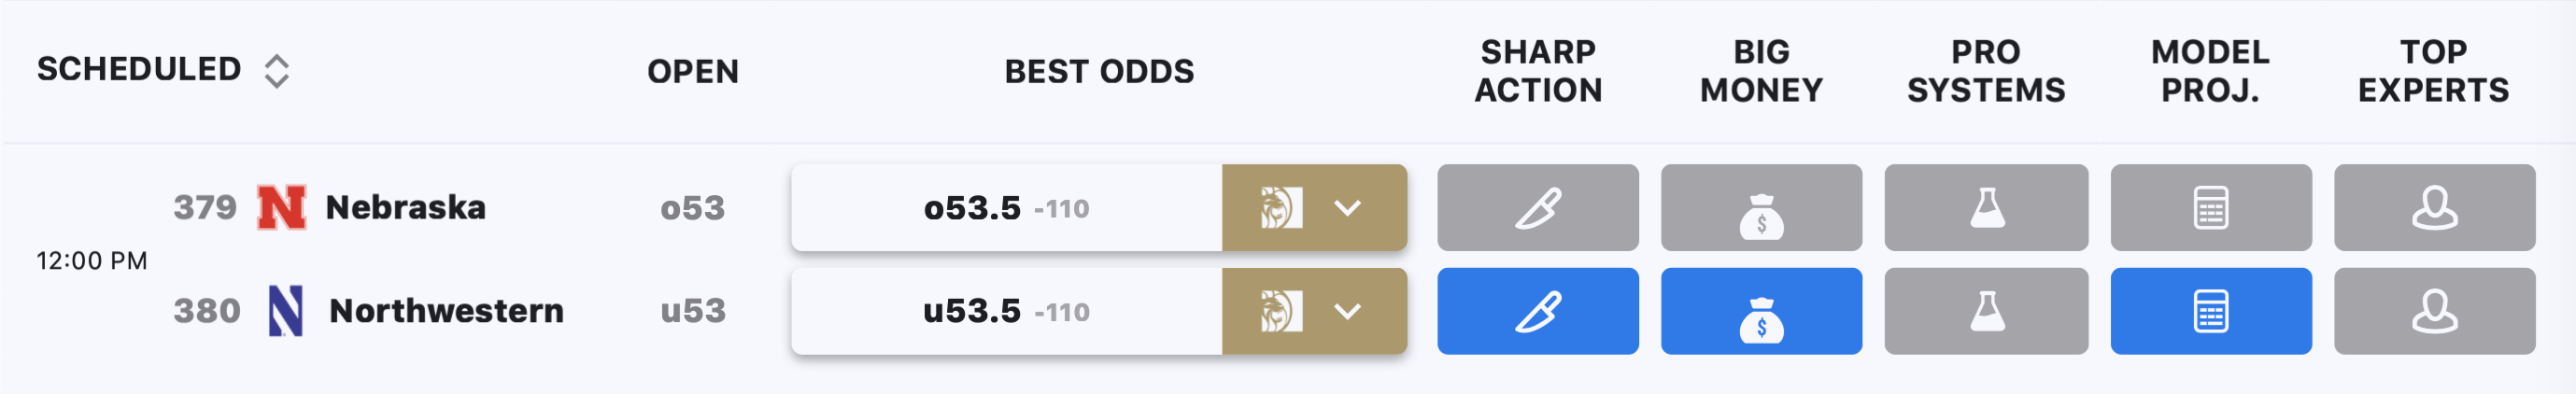
Task: Open Nebraska Pro Systems flask icon
Action: (1986, 208)
